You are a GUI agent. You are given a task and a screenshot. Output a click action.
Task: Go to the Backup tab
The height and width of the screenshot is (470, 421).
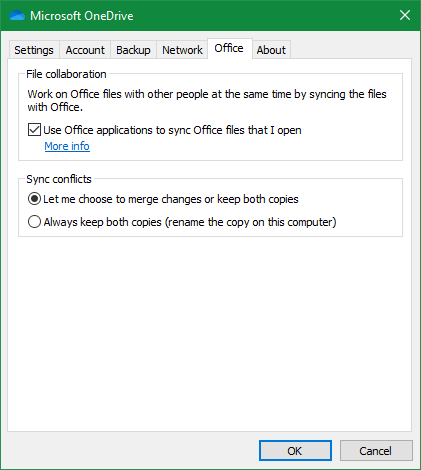133,50
